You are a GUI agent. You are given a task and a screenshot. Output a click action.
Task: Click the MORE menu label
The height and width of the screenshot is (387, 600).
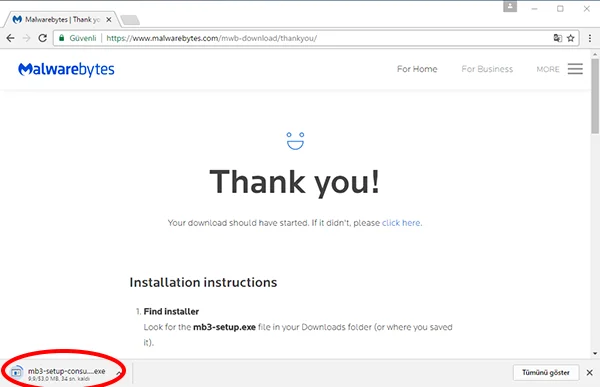tap(548, 69)
